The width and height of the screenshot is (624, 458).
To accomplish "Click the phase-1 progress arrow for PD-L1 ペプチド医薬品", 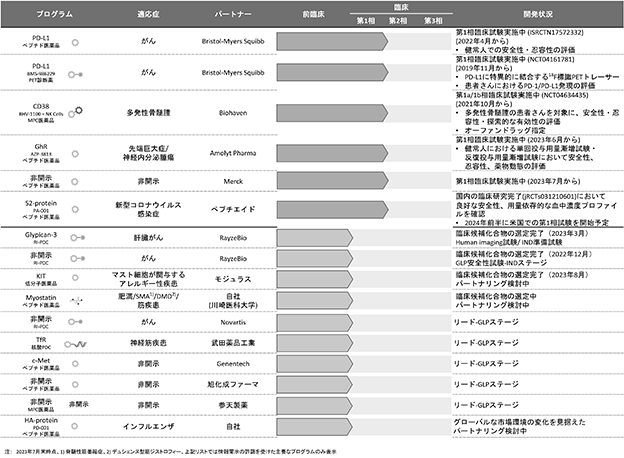I will click(x=332, y=41).
